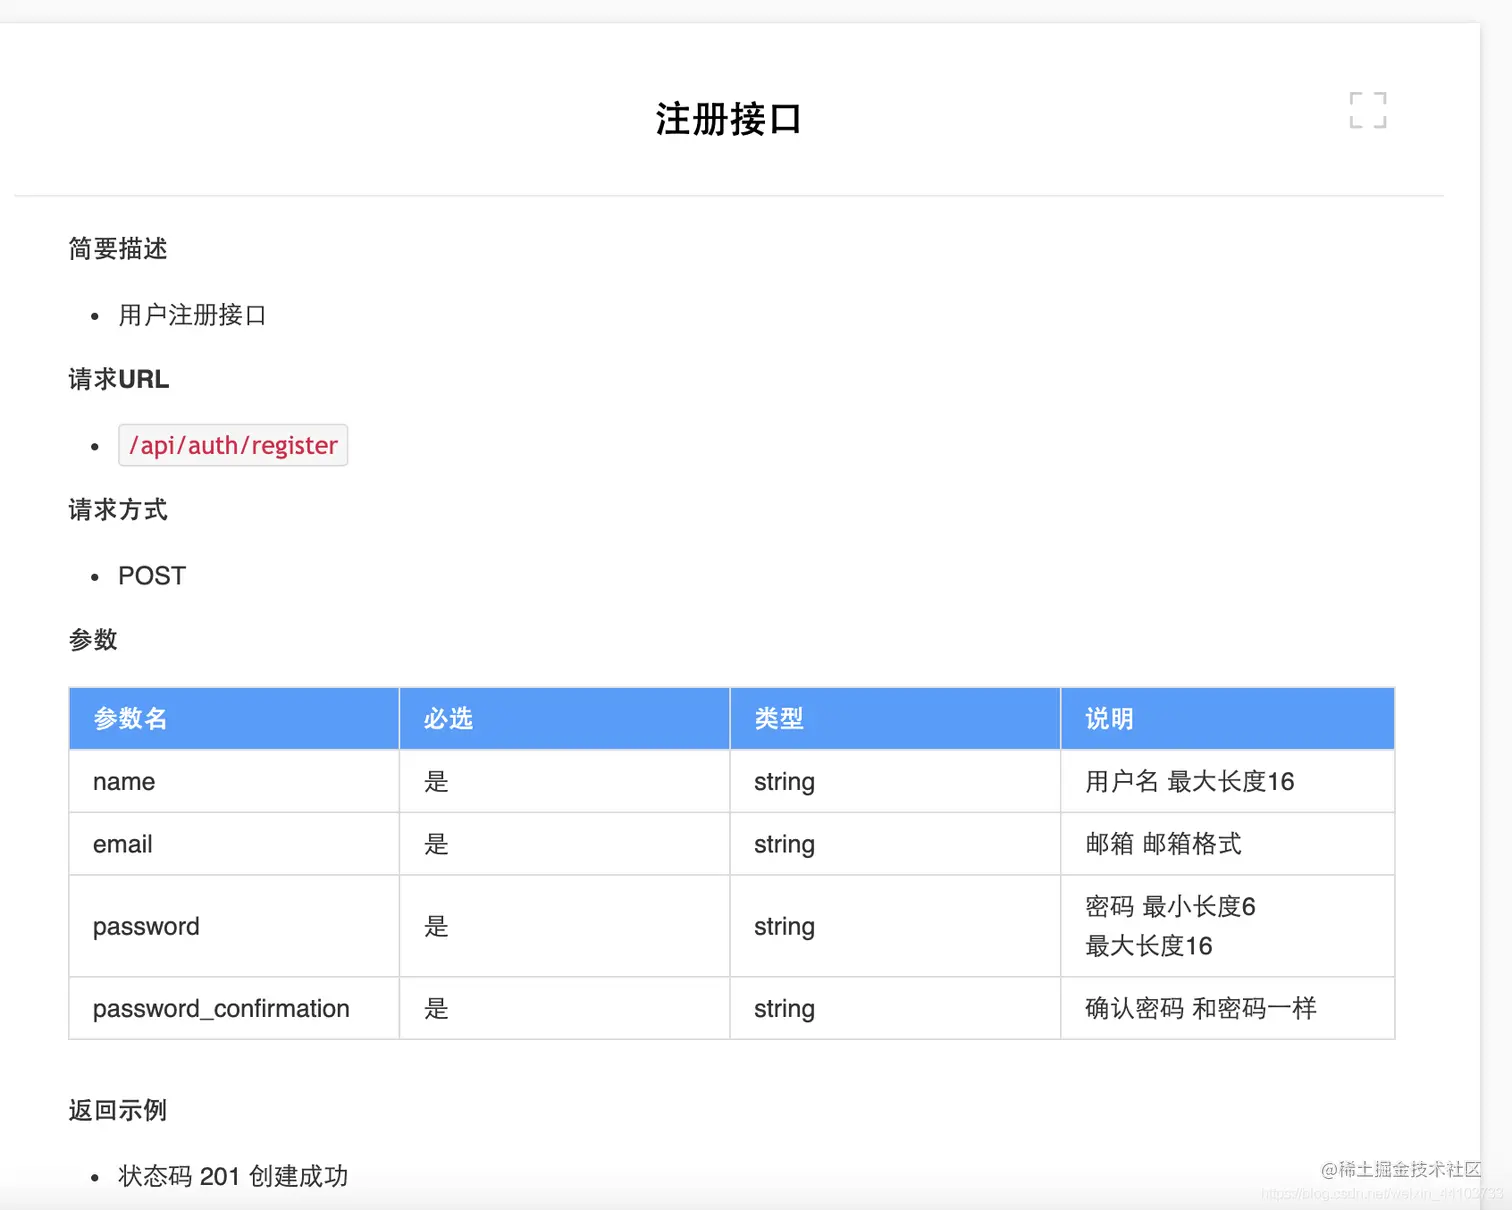The width and height of the screenshot is (1512, 1210).
Task: Click the 返回示例 section heading
Action: point(116,1110)
